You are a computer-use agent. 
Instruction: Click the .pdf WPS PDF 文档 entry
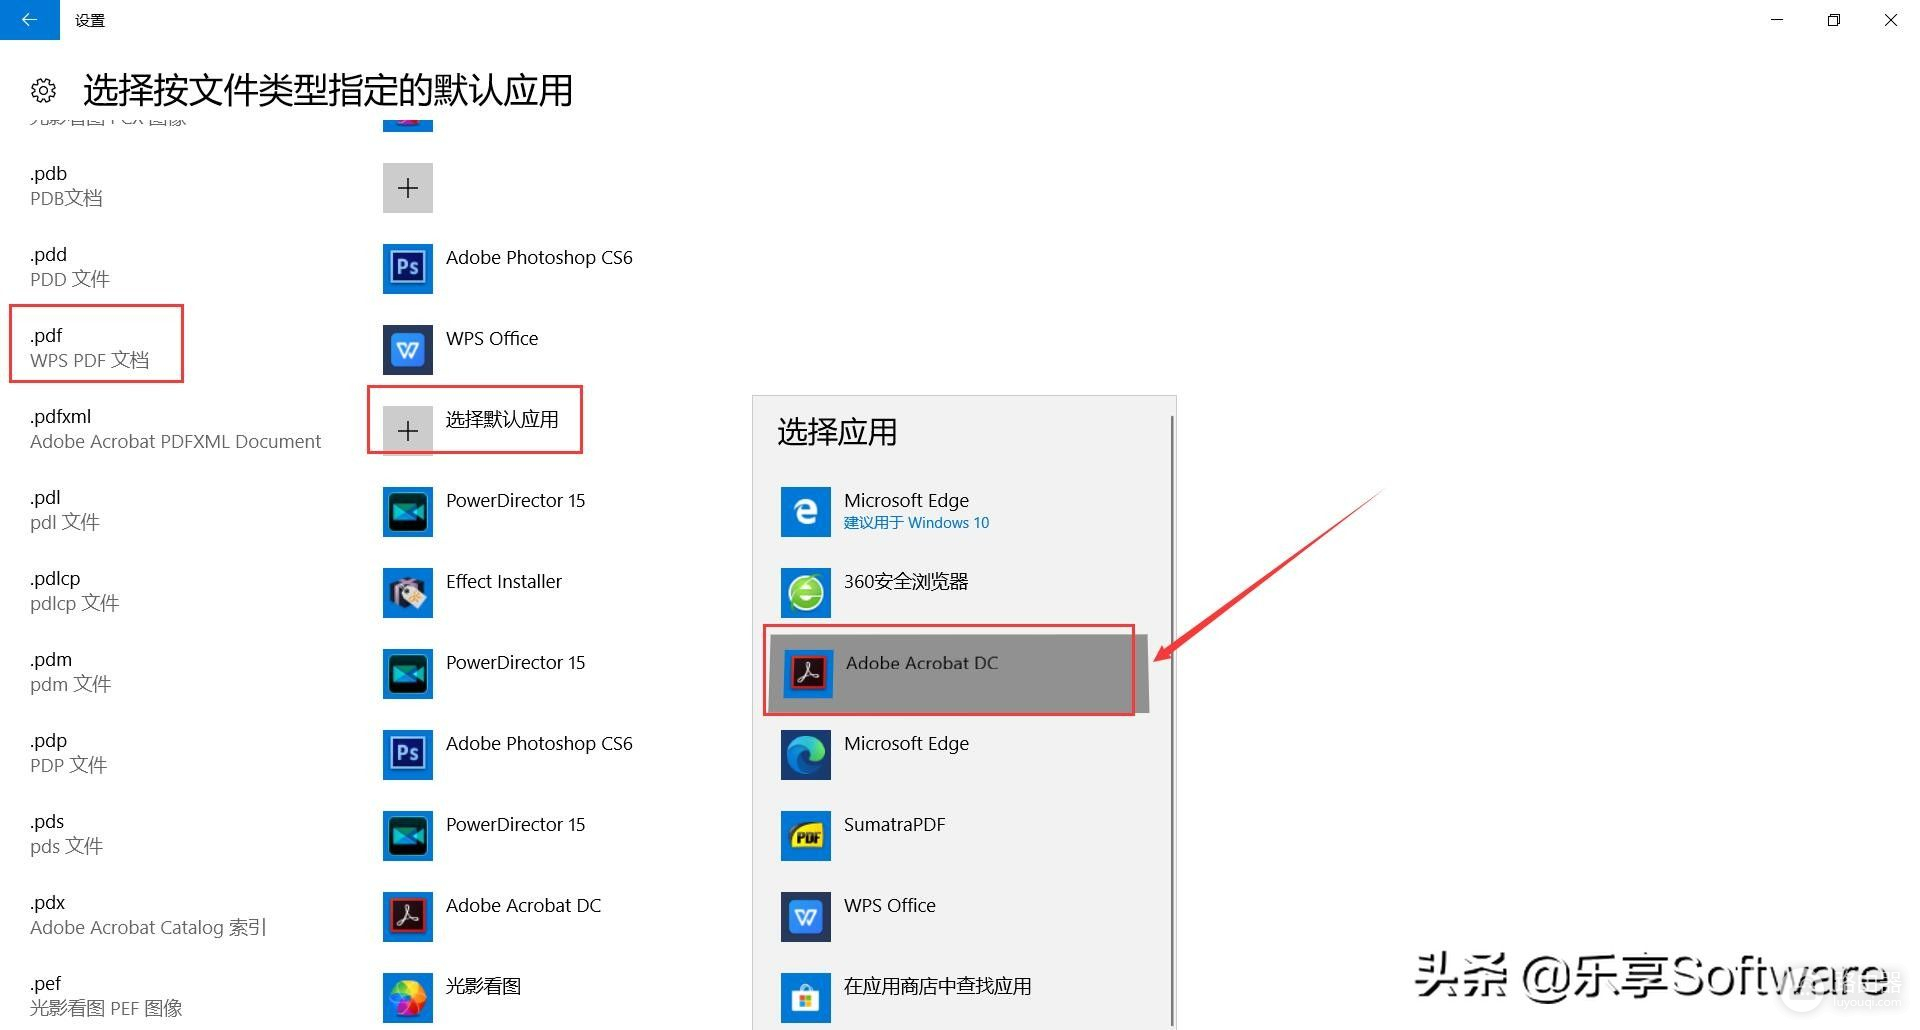pos(90,348)
